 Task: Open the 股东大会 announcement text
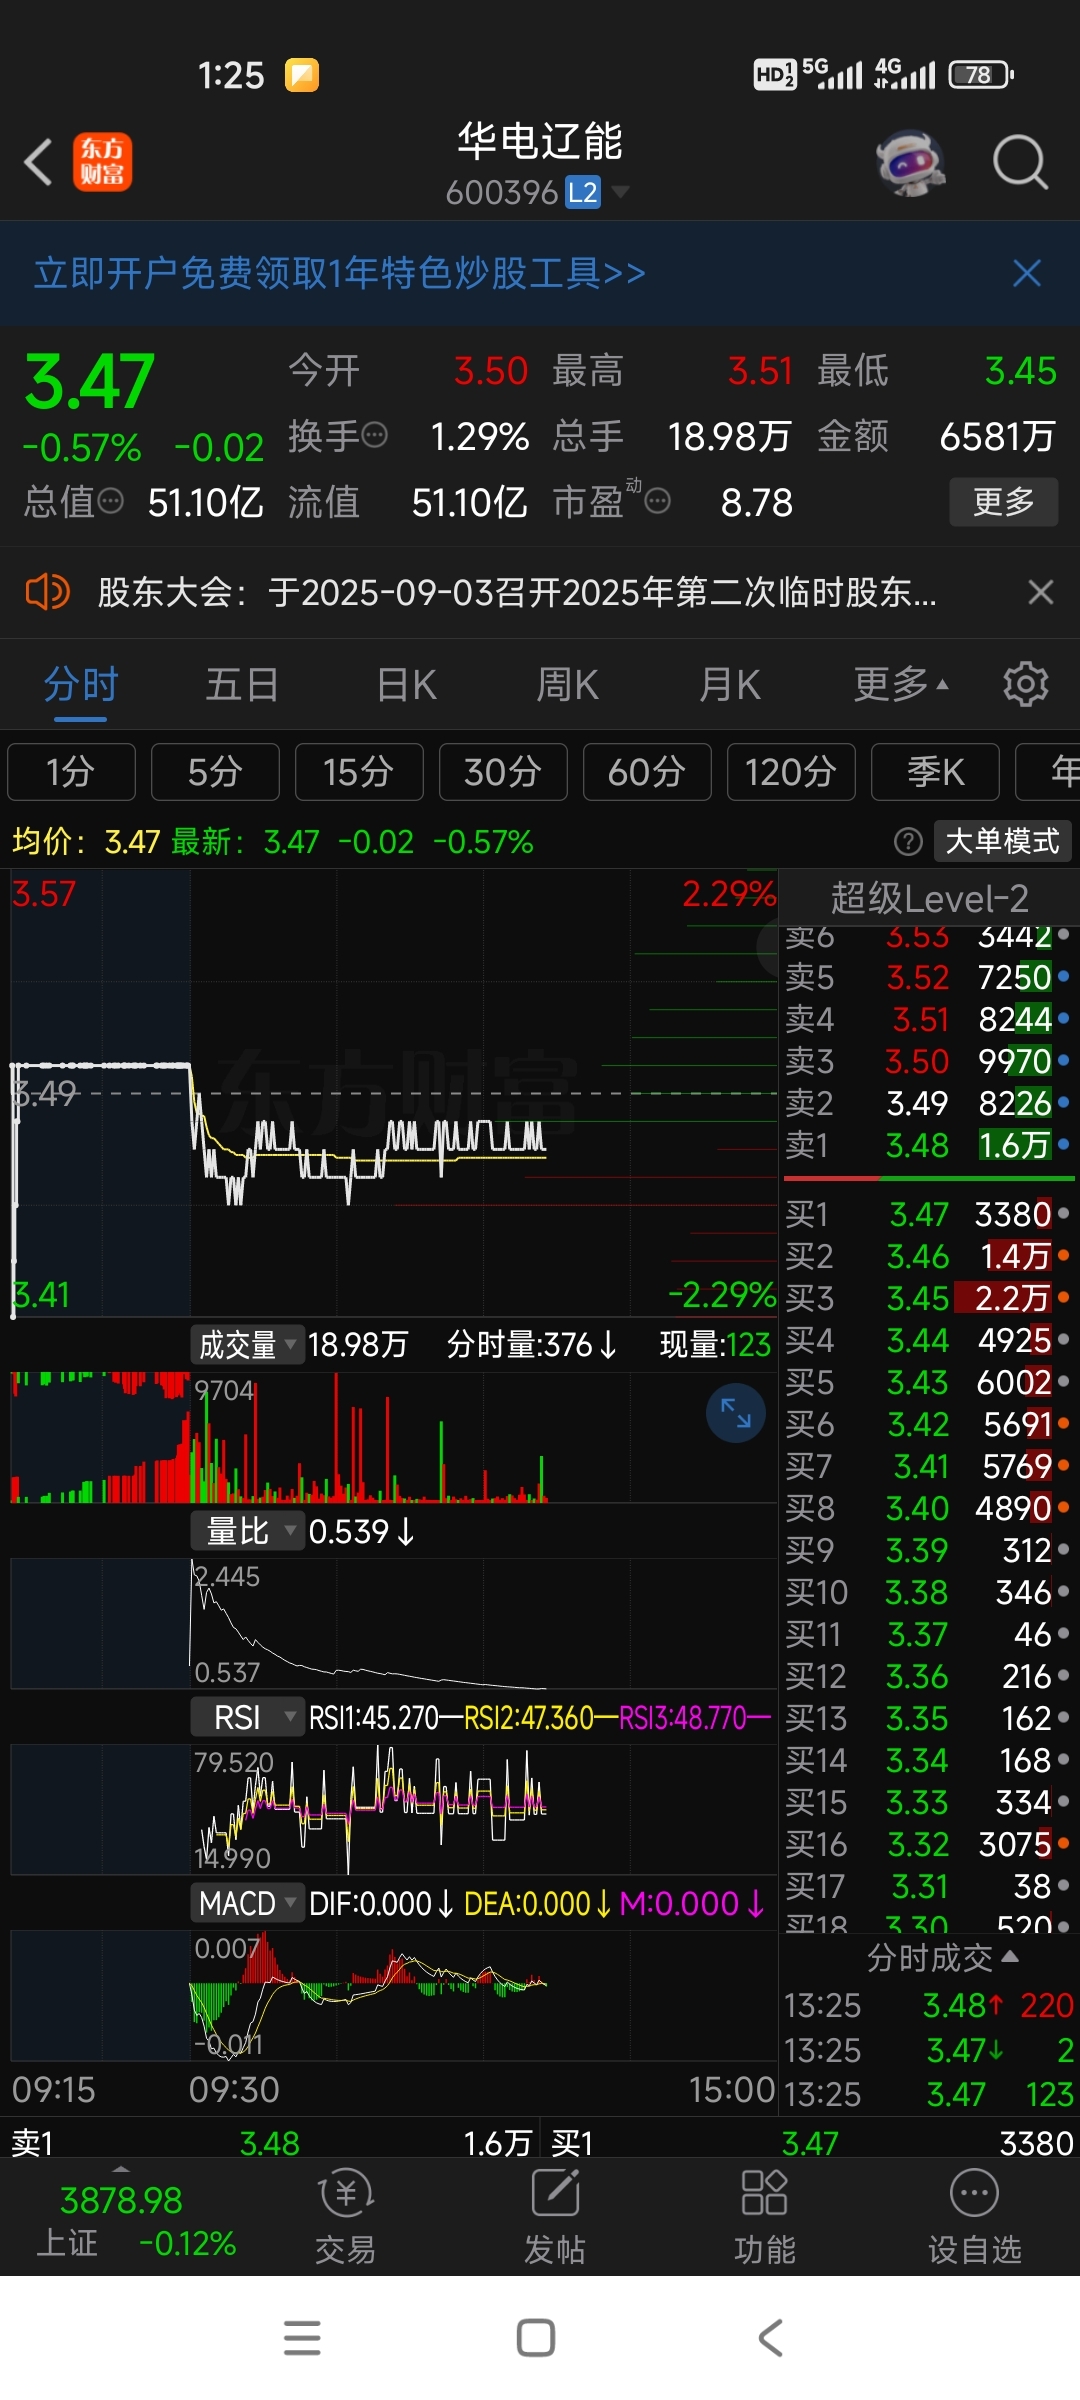pyautogui.click(x=517, y=593)
